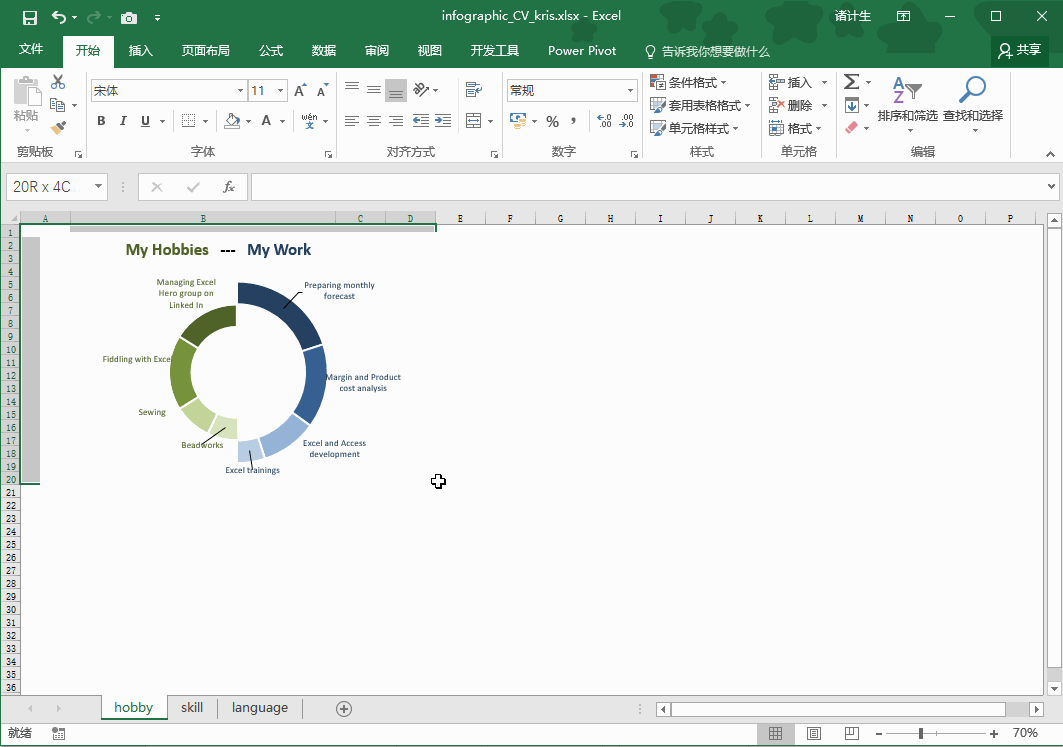Add a new sheet with plus button
Image resolution: width=1063 pixels, height=747 pixels.
pyautogui.click(x=344, y=709)
